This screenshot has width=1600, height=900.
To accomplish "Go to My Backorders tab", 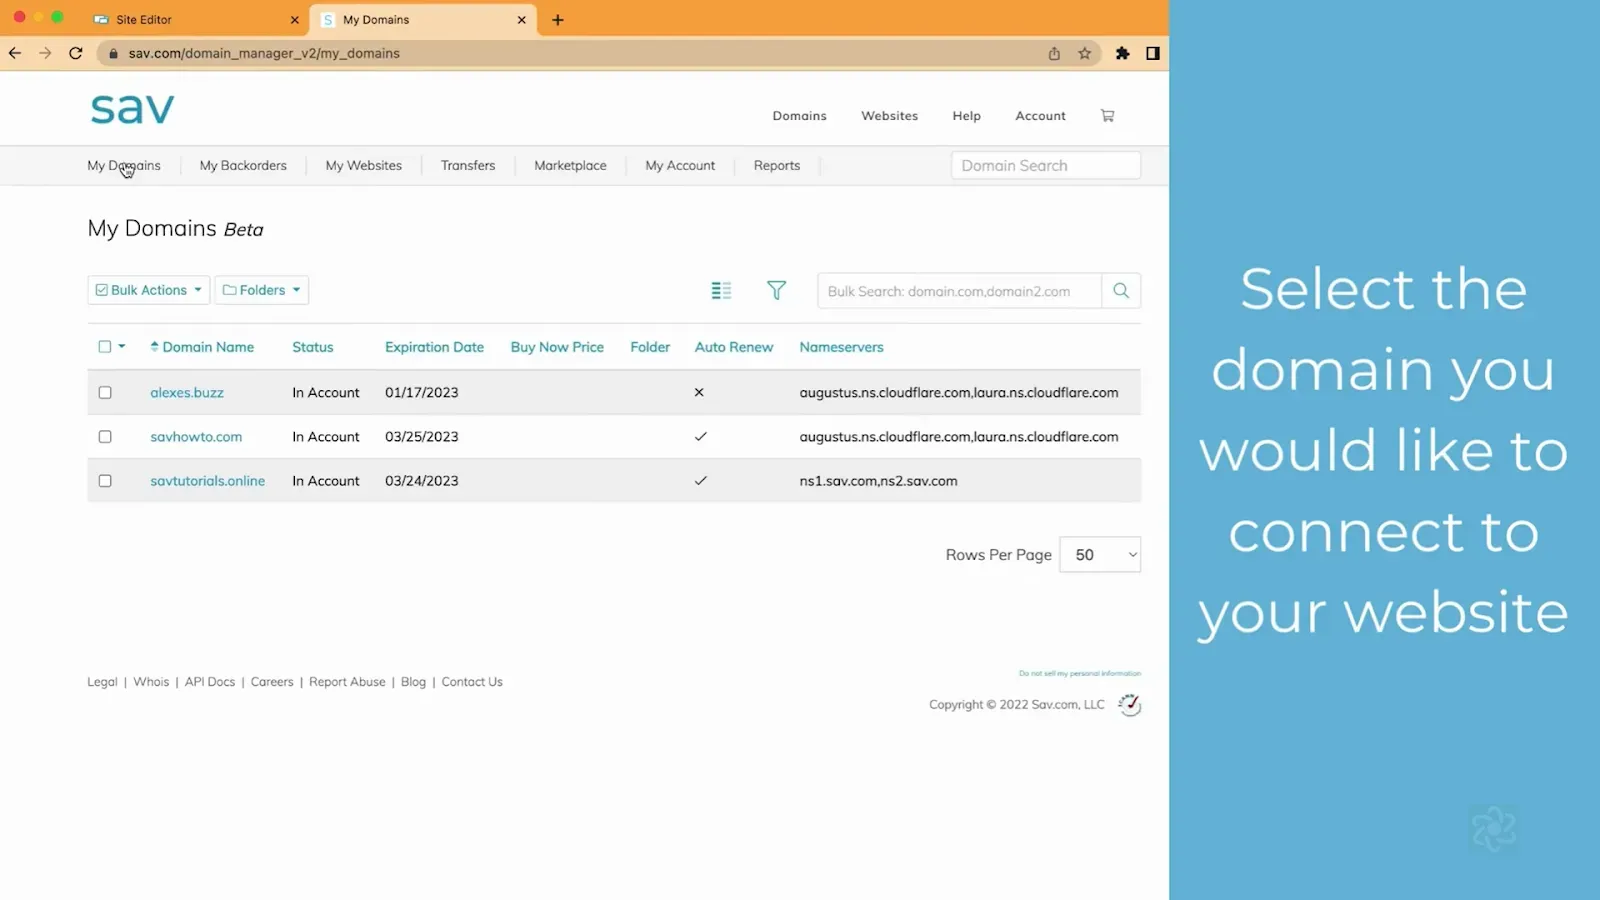I will point(243,166).
